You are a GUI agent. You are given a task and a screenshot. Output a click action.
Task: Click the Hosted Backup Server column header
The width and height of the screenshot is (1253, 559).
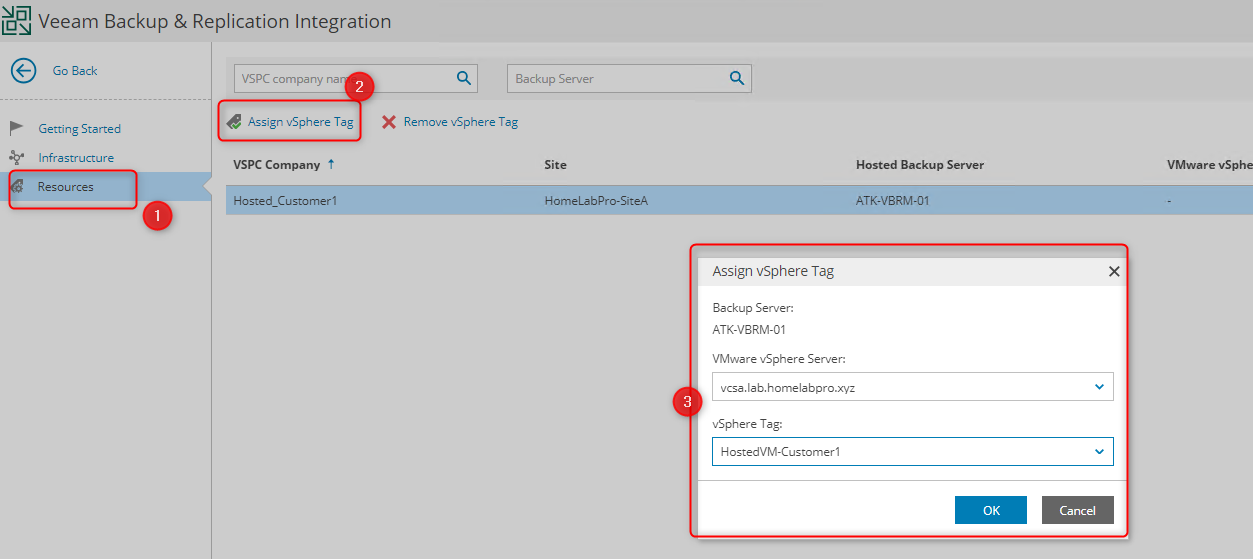[x=919, y=165]
